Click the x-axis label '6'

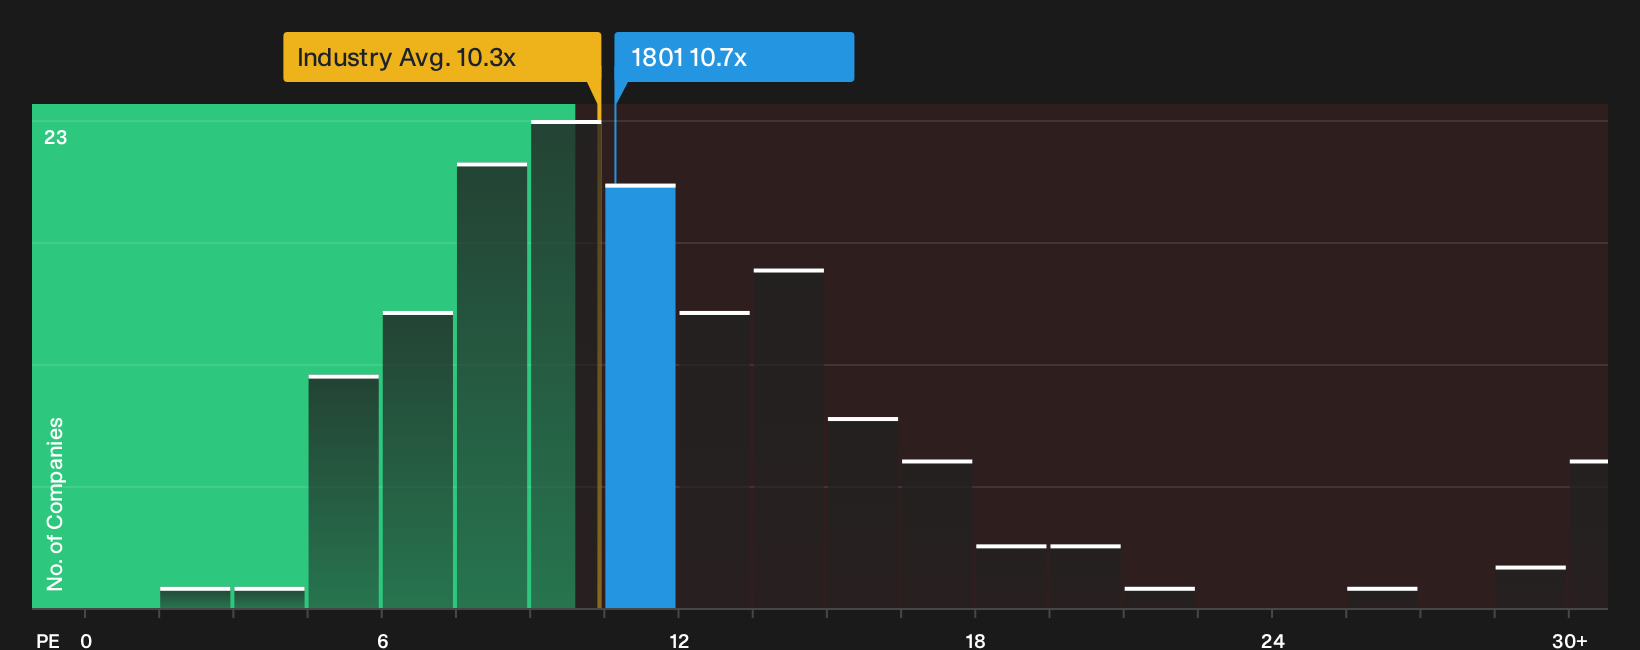coord(383,641)
